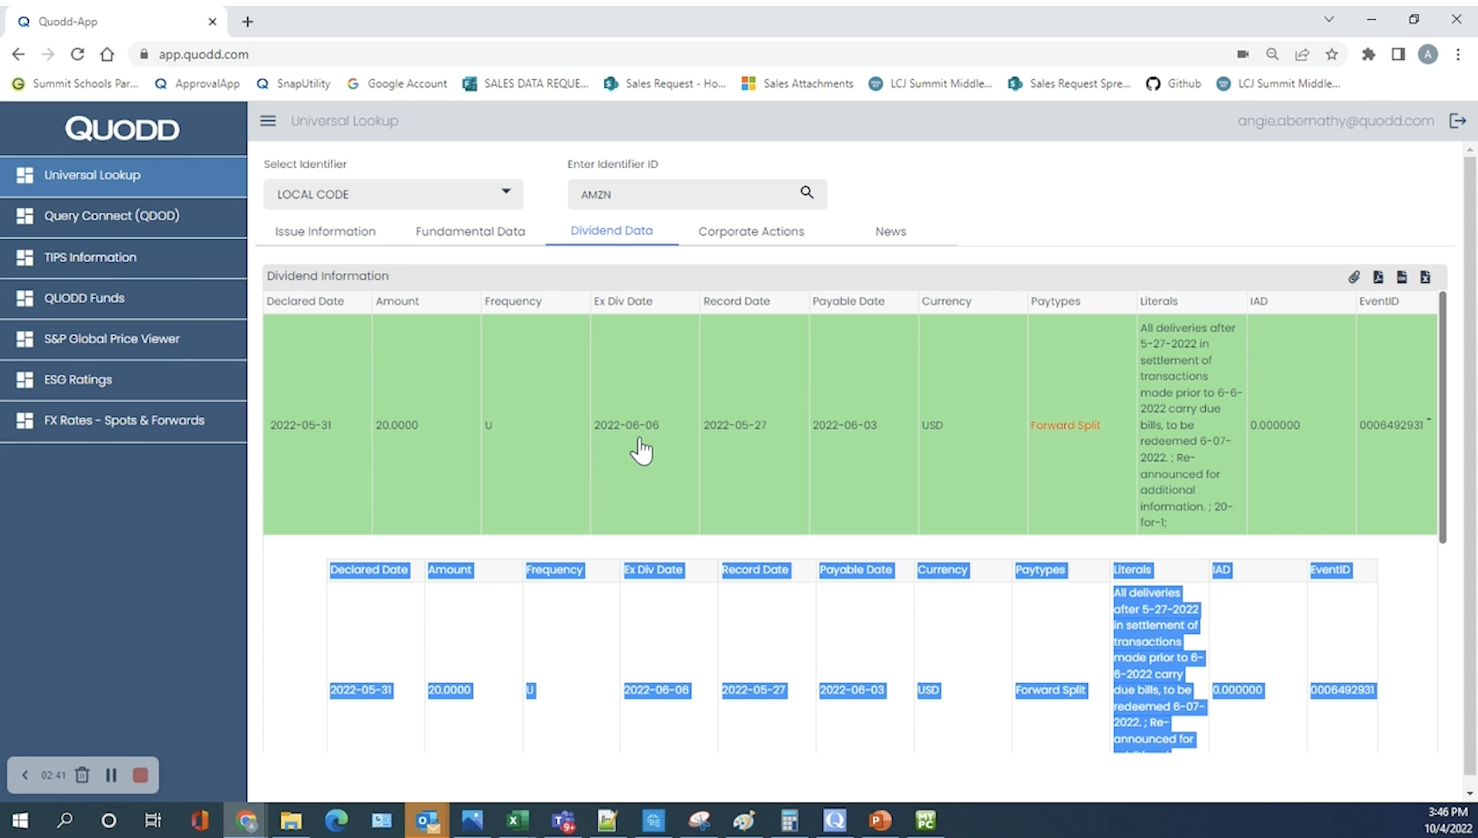The height and width of the screenshot is (838, 1478).
Task: Open Excel from the Windows taskbar
Action: coord(517,821)
